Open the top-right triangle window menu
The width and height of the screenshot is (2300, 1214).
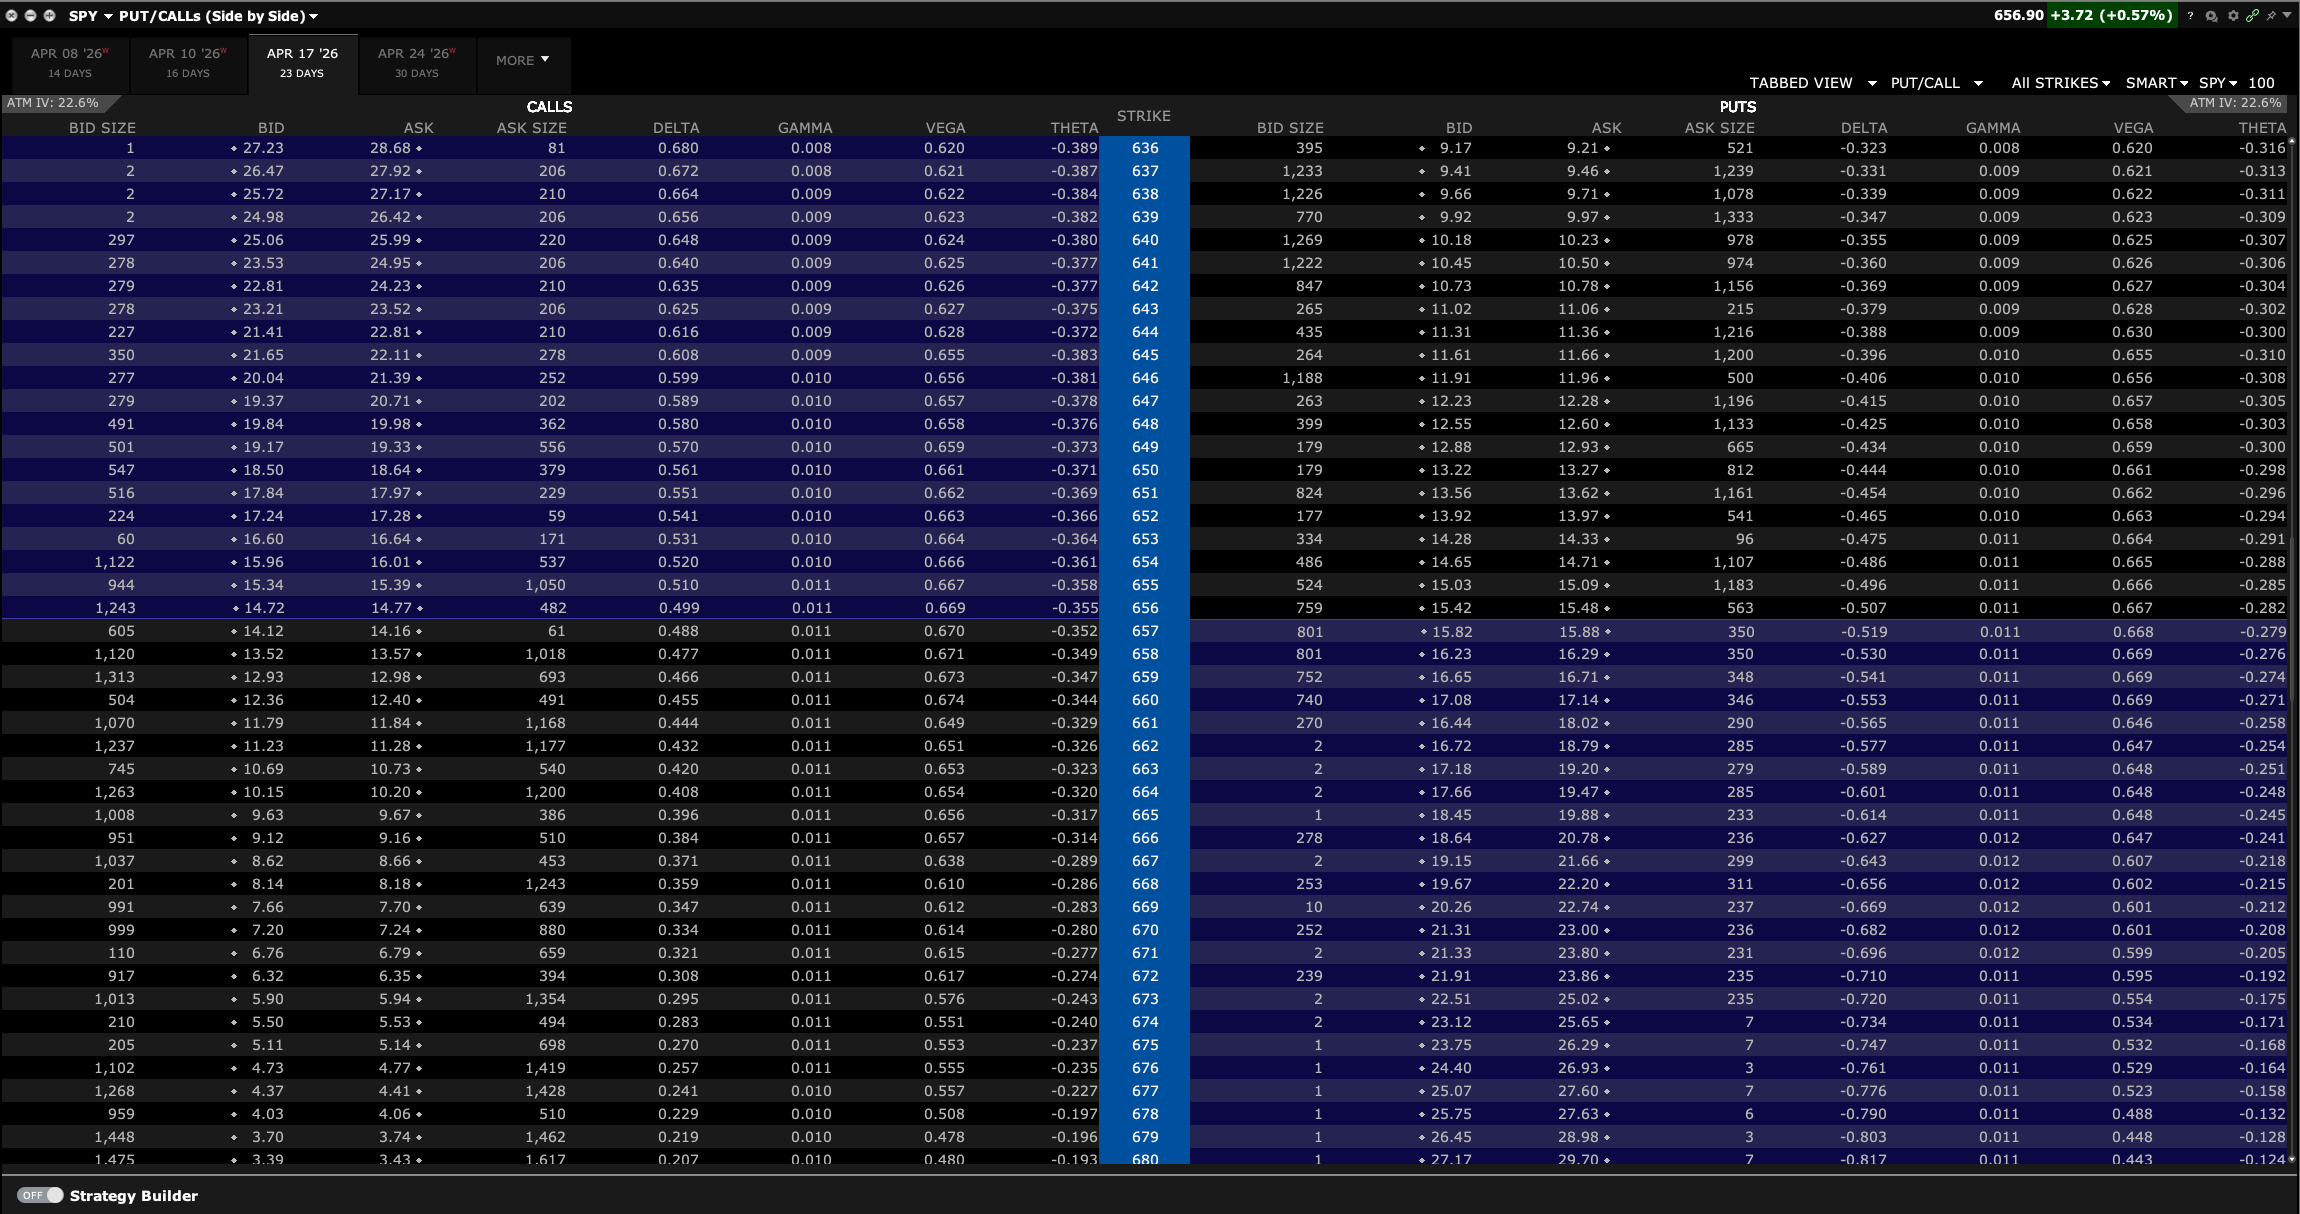[x=2287, y=16]
